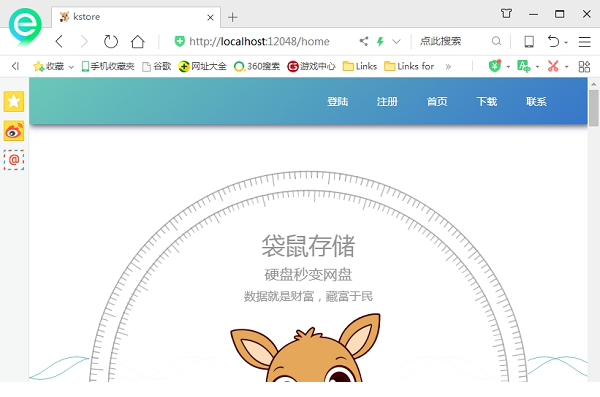This screenshot has width=600, height=397.
Task: Click the green lightning speed mode icon
Action: pos(380,41)
